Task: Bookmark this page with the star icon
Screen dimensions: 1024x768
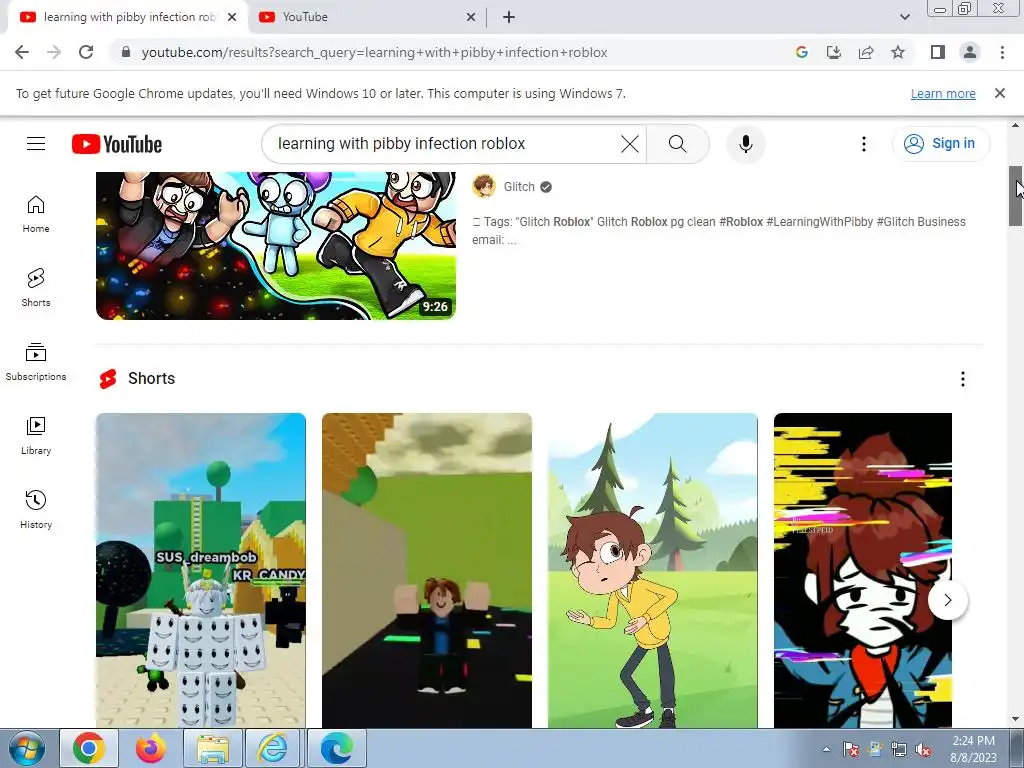Action: (x=898, y=52)
